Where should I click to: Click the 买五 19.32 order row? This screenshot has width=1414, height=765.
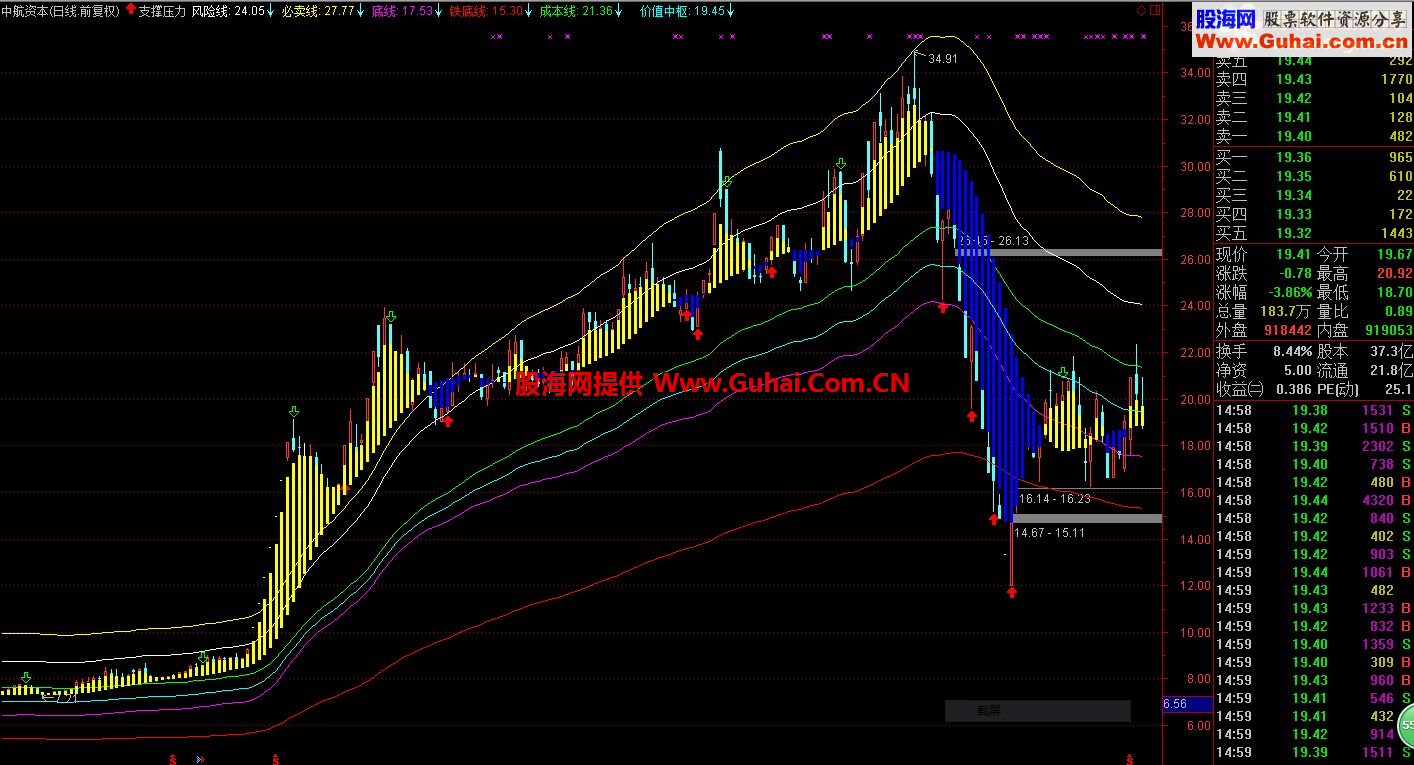[x=1314, y=233]
